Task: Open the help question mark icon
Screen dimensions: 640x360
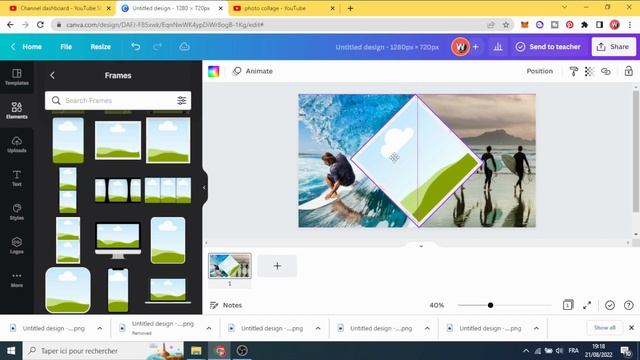Action: 629,305
